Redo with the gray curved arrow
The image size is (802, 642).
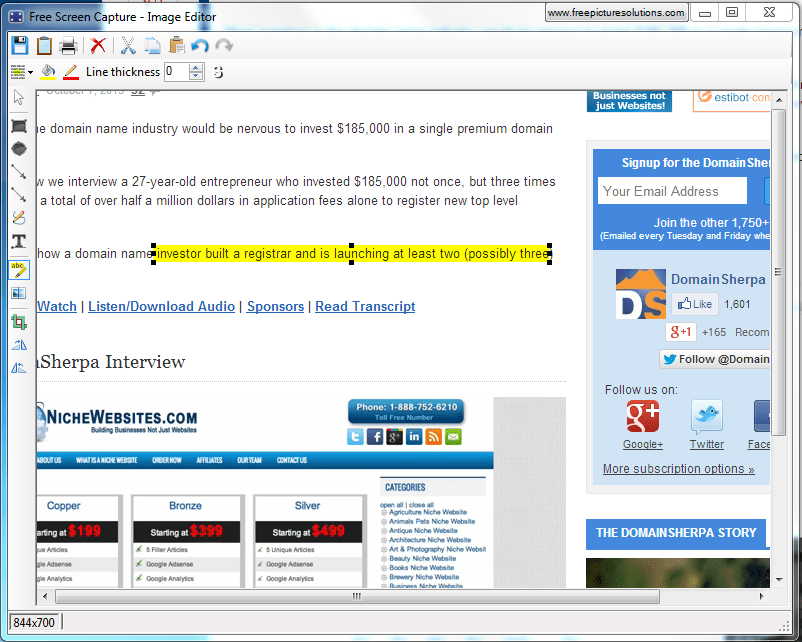click(x=224, y=46)
